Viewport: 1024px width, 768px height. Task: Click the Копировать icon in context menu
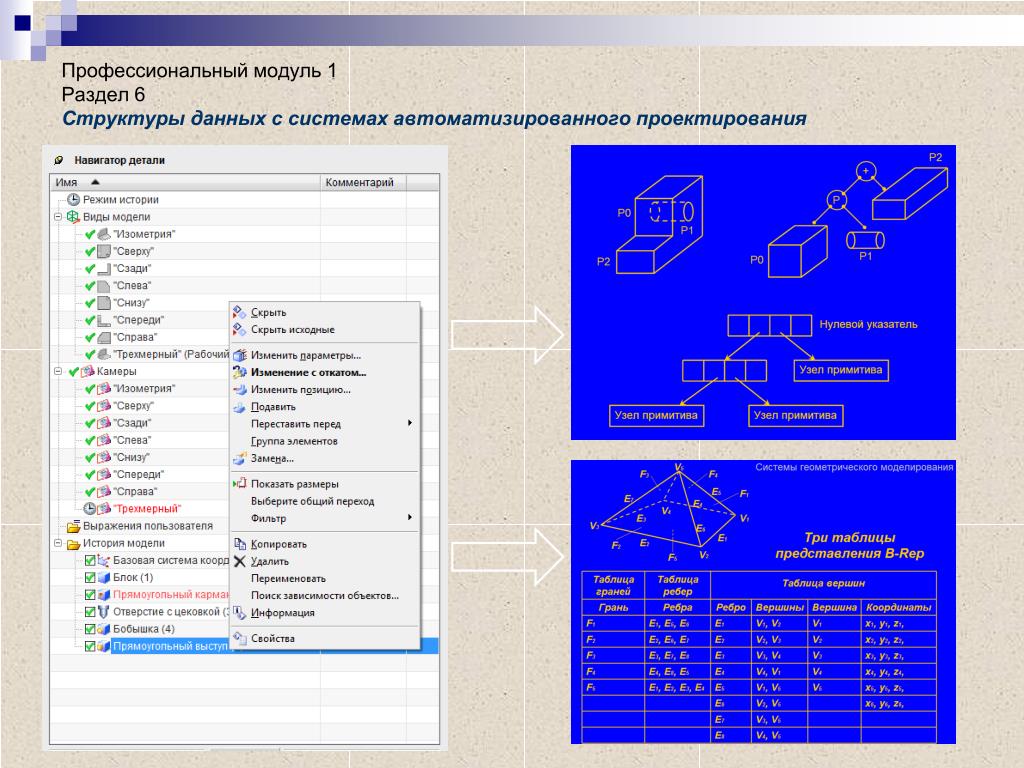tap(240, 544)
